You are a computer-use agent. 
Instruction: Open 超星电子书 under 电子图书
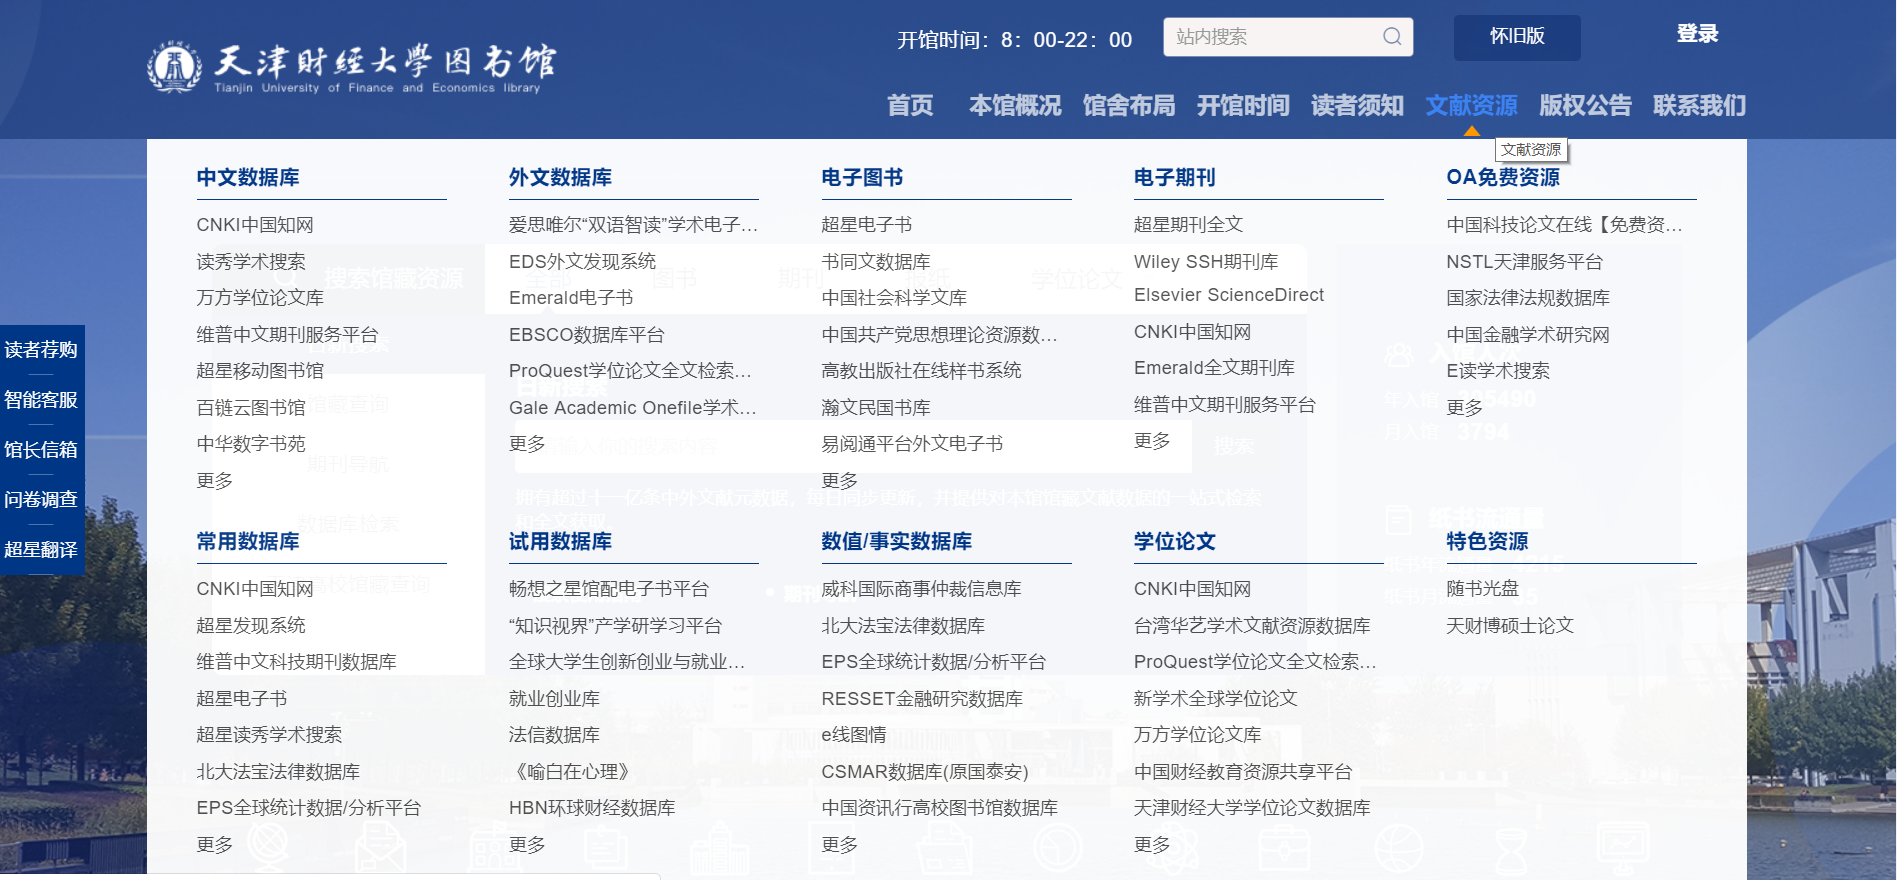867,225
